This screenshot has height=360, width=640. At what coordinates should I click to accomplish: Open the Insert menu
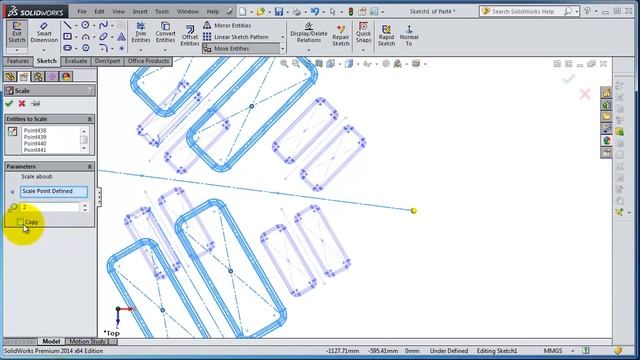(x=140, y=11)
